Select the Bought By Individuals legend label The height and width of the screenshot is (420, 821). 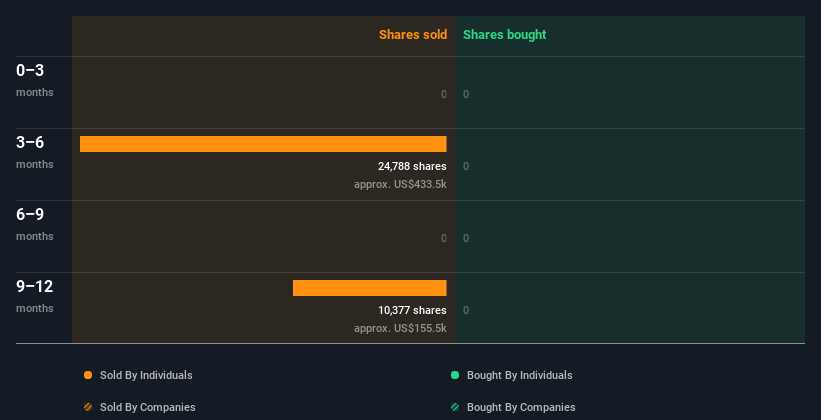(519, 375)
